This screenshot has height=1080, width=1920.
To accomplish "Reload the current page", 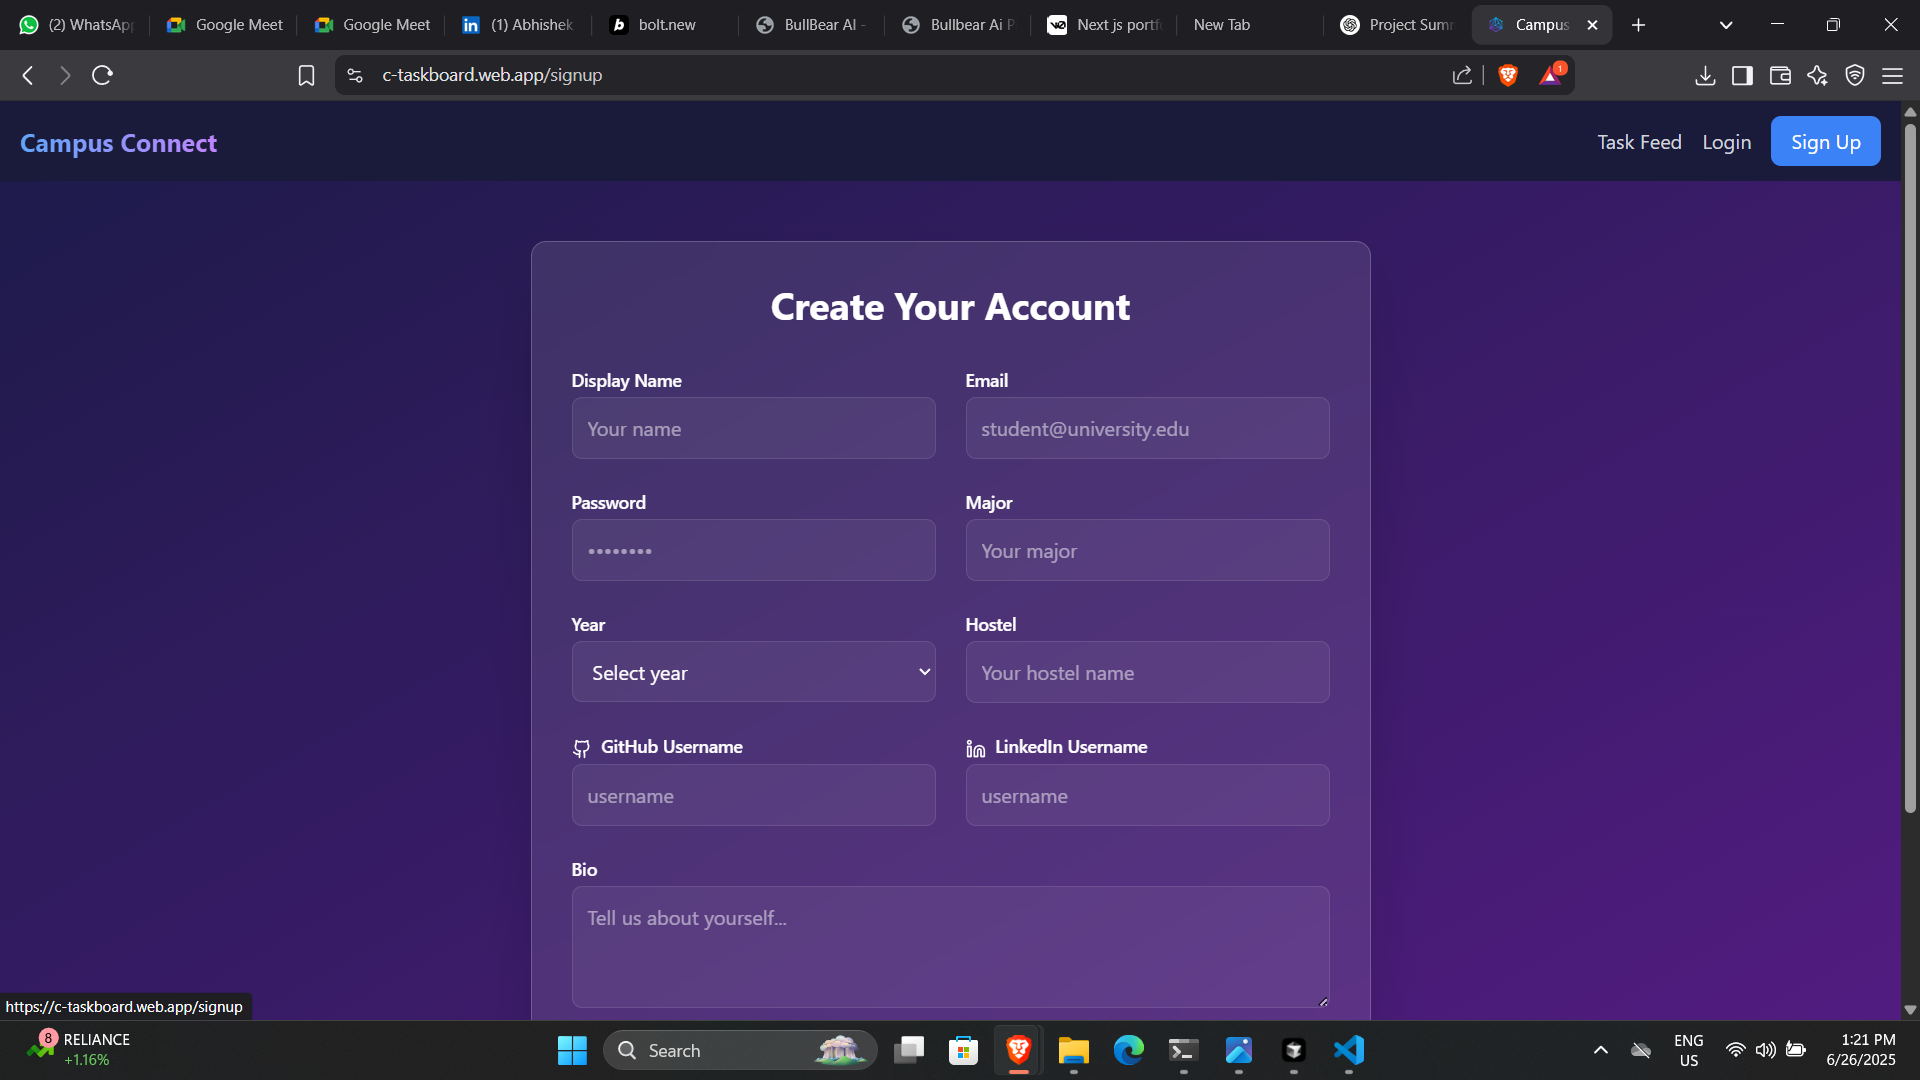I will (102, 75).
